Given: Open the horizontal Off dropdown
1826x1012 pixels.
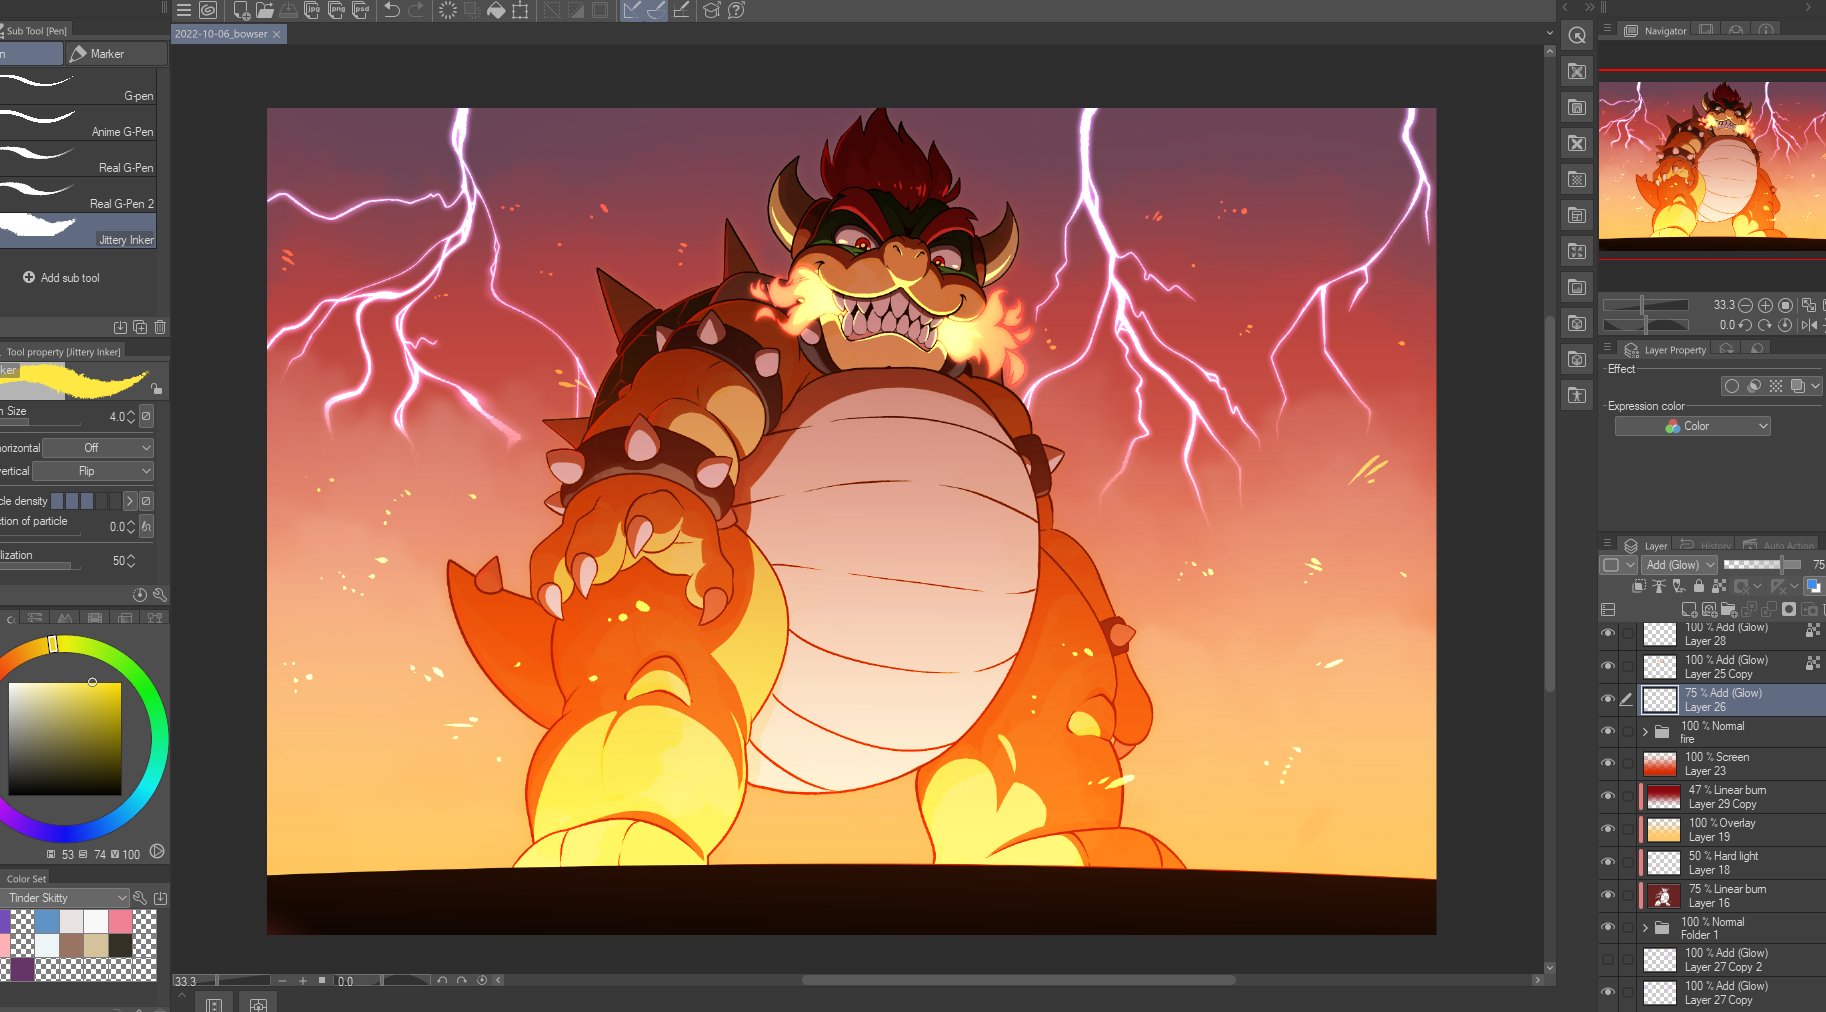Looking at the screenshot, I should coord(98,448).
